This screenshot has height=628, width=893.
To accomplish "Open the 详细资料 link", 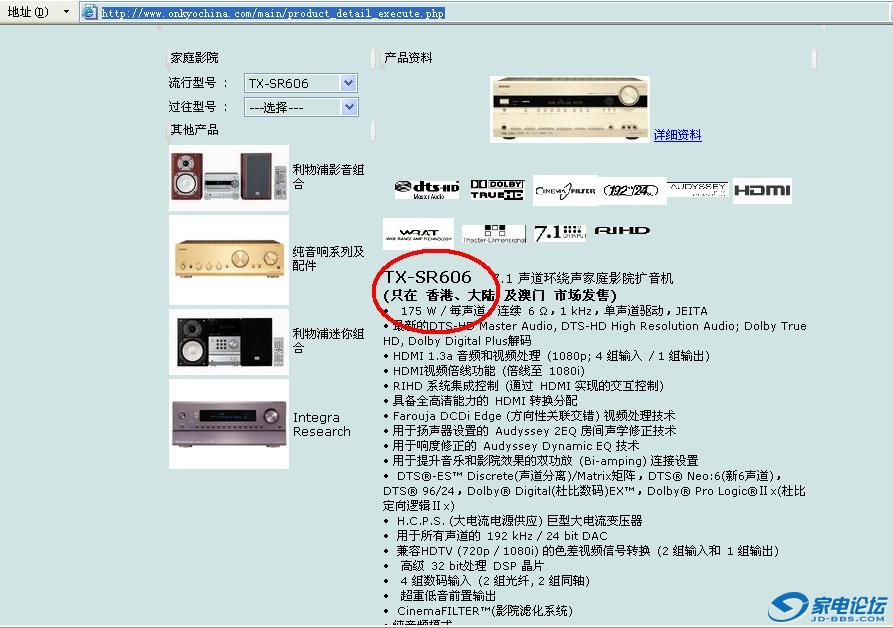I will pos(677,135).
